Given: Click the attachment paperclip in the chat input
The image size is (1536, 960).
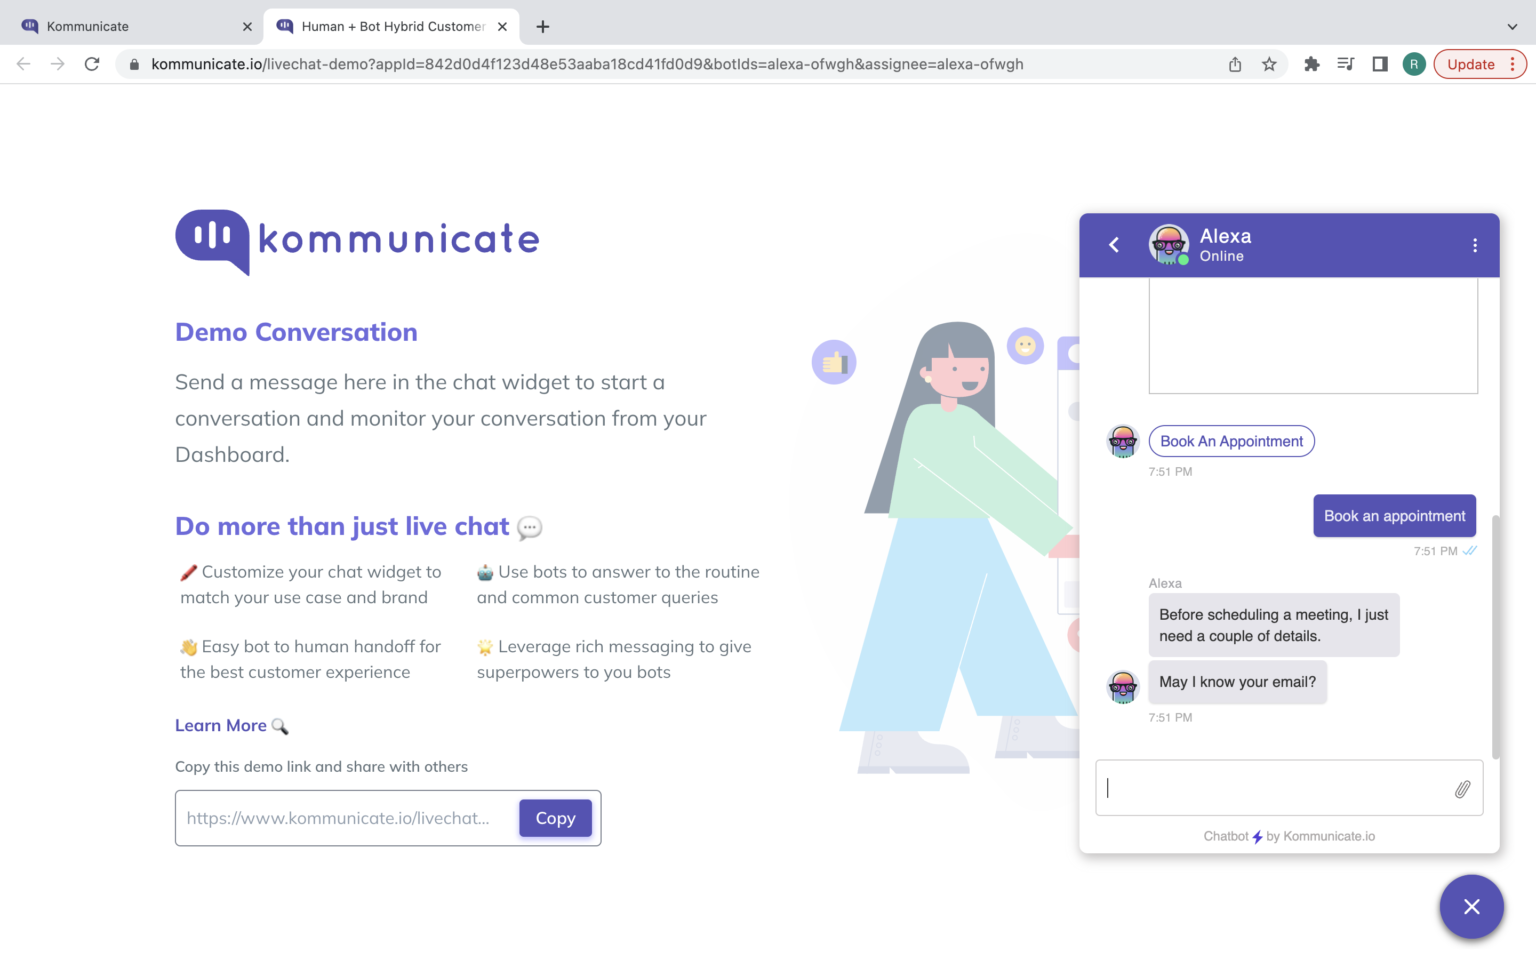Looking at the screenshot, I should (1462, 788).
